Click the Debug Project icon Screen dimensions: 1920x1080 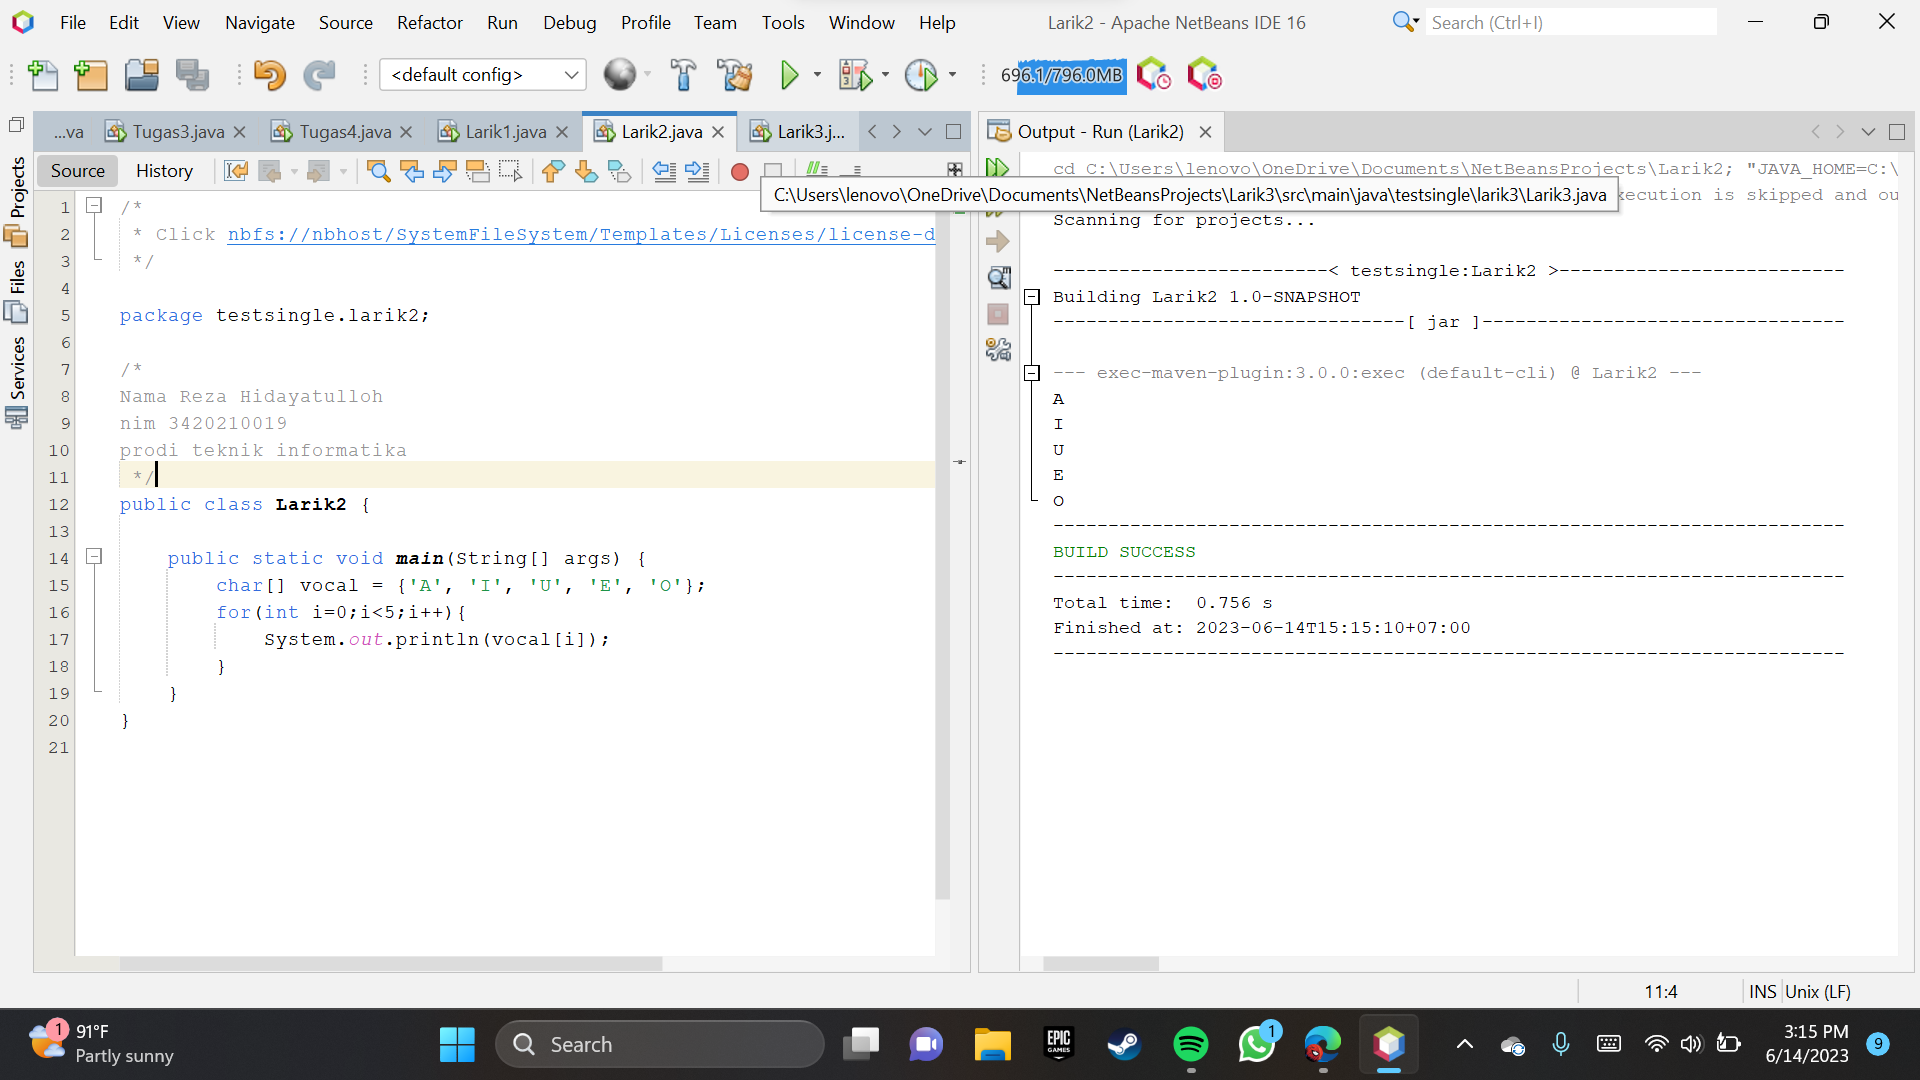[855, 75]
